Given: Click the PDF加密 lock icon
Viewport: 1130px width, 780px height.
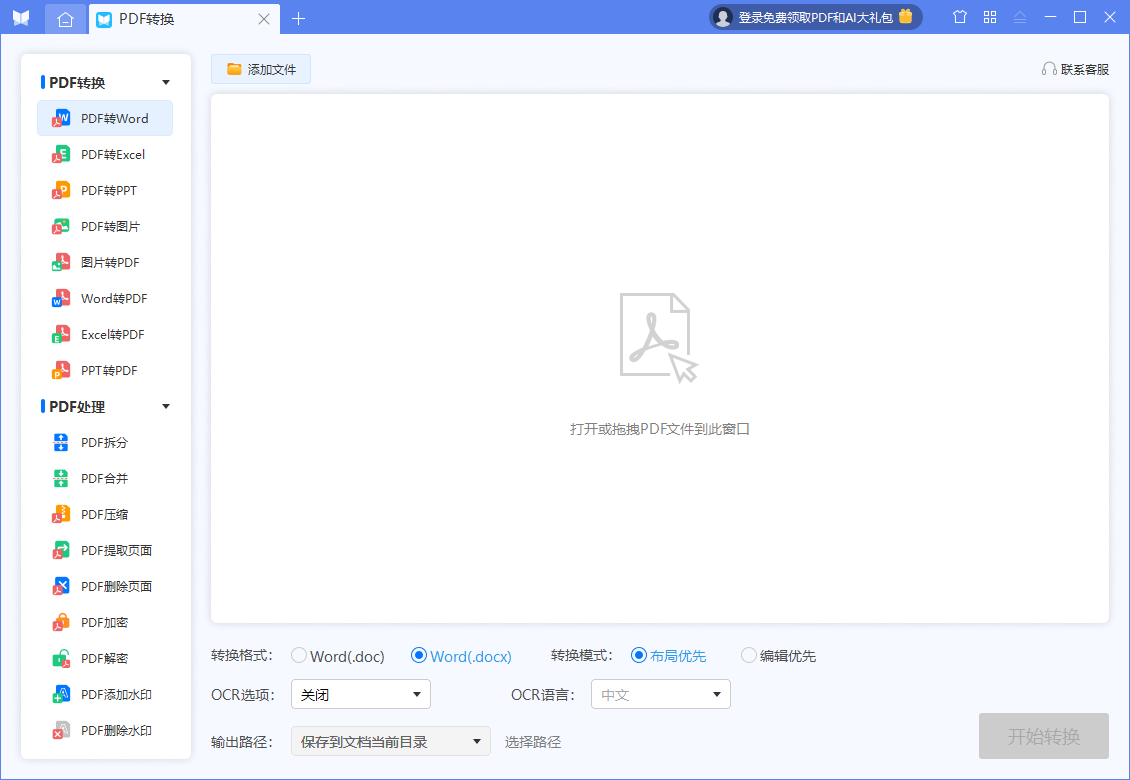Looking at the screenshot, I should click(x=61, y=623).
